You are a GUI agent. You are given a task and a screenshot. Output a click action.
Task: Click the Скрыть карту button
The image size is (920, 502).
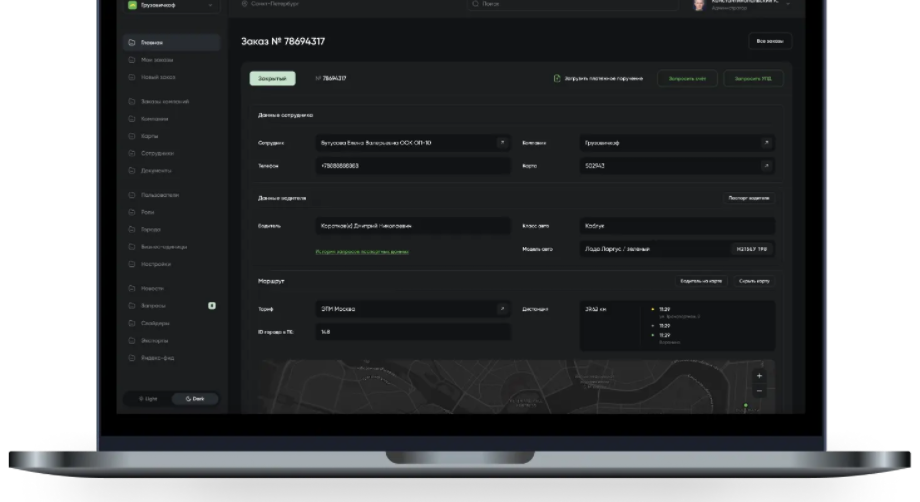tap(754, 281)
